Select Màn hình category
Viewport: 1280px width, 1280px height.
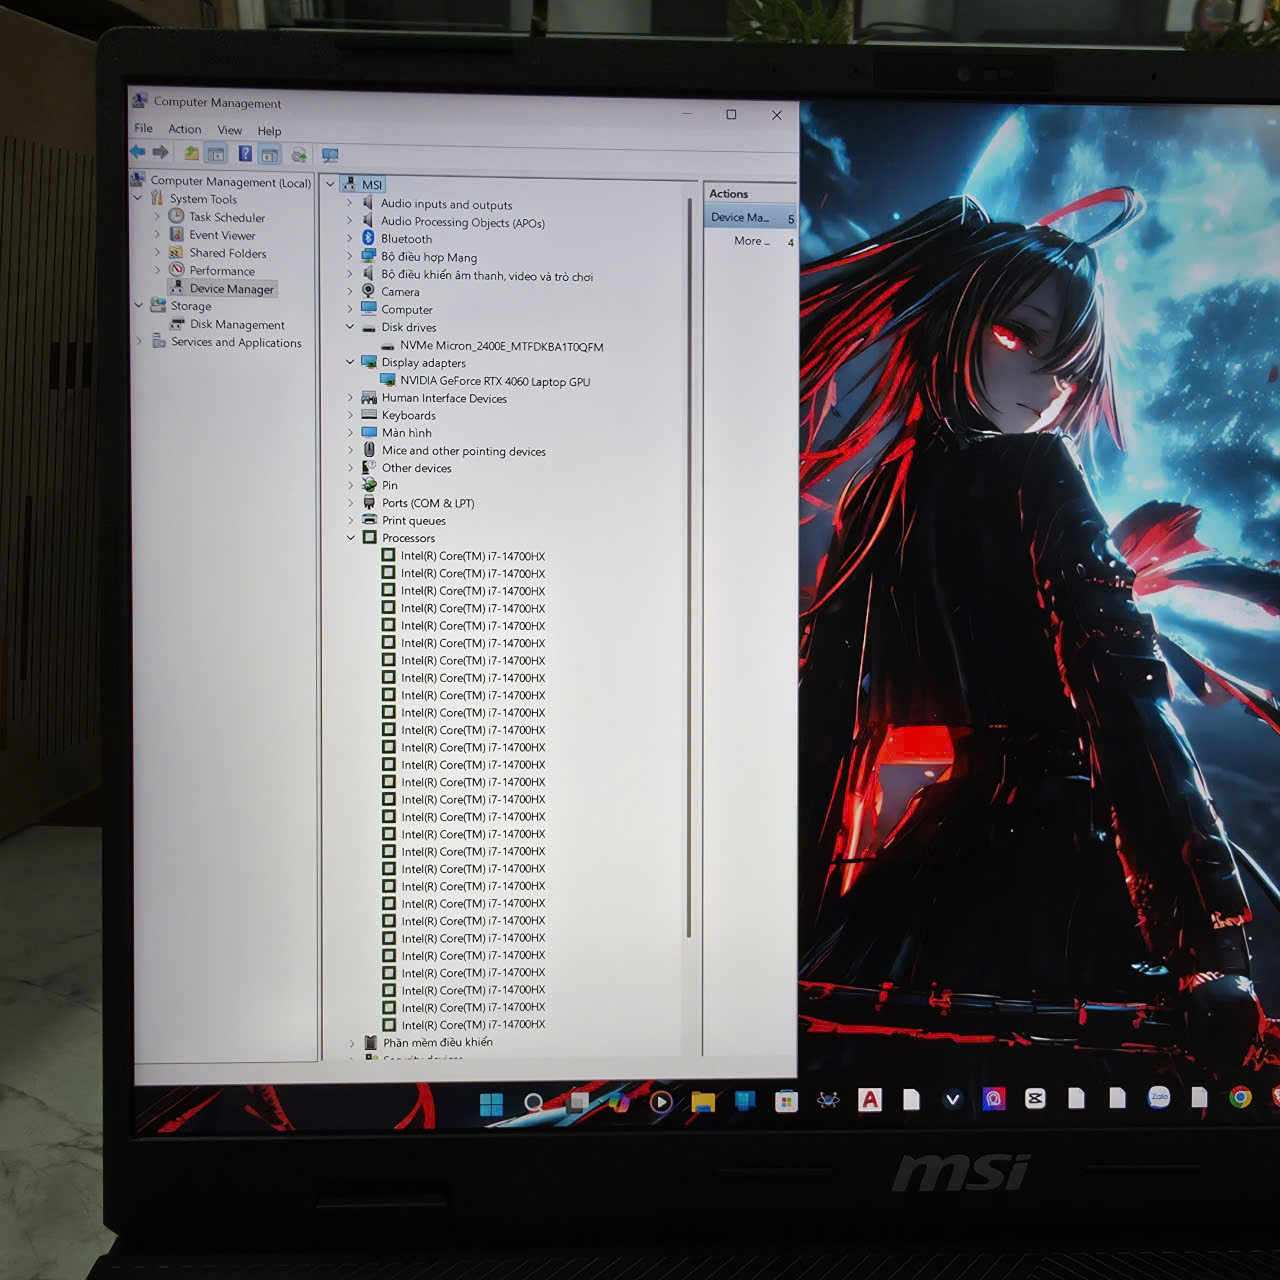(407, 433)
